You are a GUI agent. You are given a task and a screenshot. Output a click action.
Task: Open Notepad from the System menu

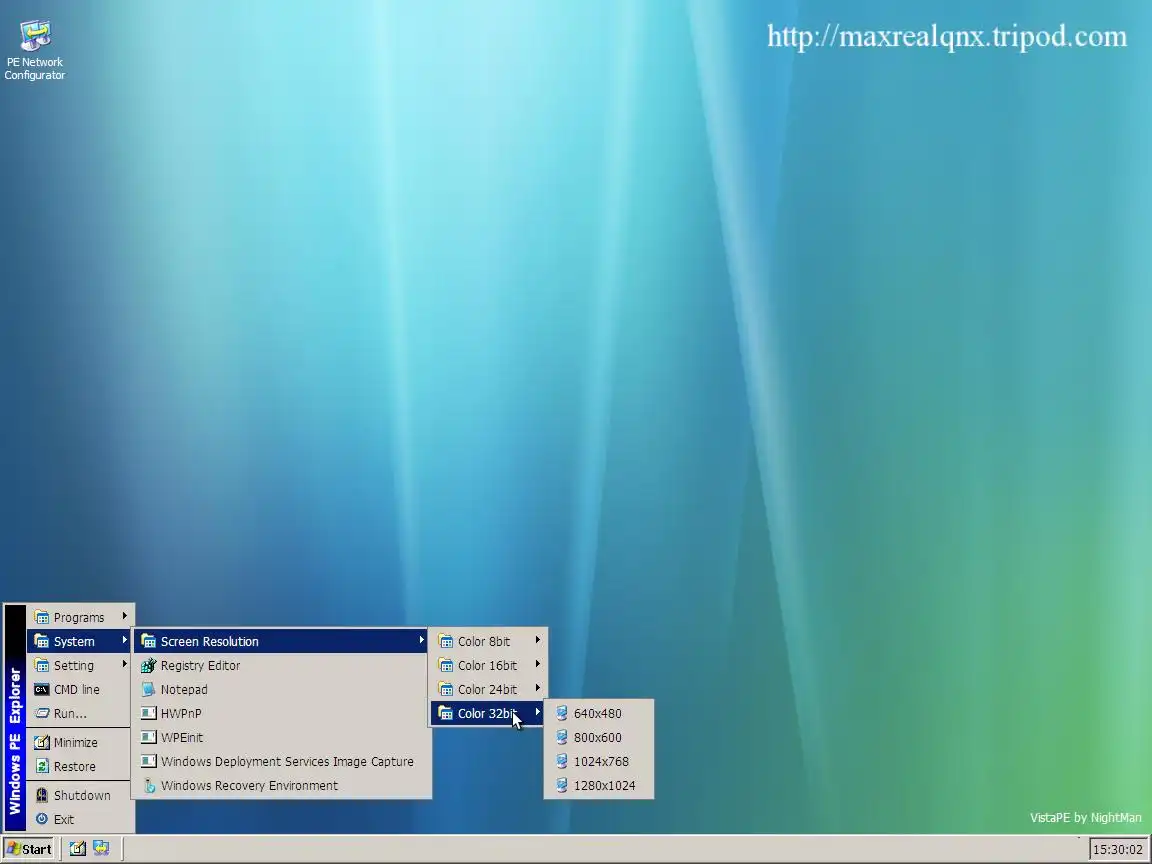click(x=281, y=689)
